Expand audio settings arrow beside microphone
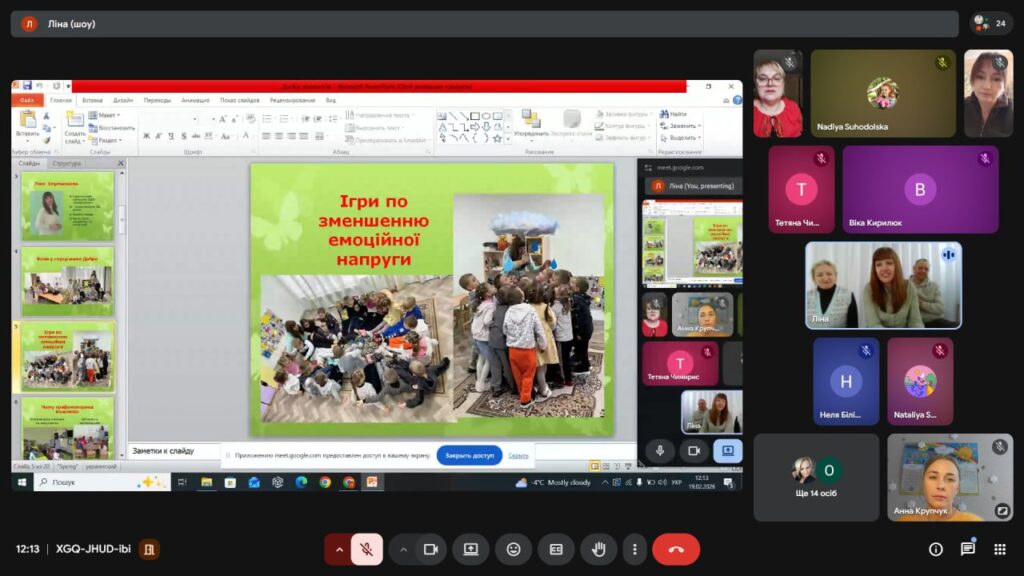Image resolution: width=1024 pixels, height=576 pixels. coord(339,549)
